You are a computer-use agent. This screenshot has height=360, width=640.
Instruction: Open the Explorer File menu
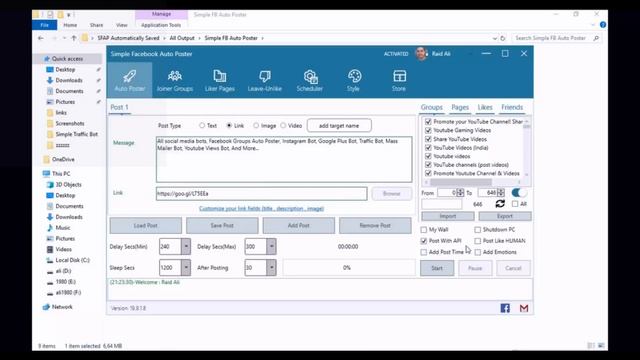coord(44,25)
